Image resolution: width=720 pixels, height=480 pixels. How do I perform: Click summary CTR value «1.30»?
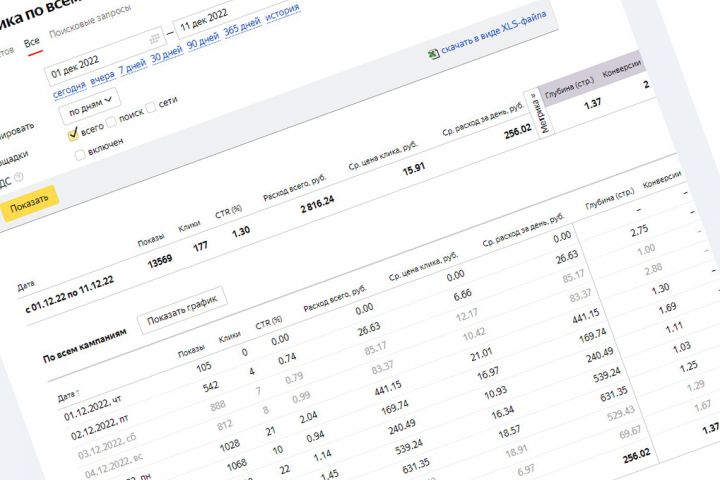[241, 232]
